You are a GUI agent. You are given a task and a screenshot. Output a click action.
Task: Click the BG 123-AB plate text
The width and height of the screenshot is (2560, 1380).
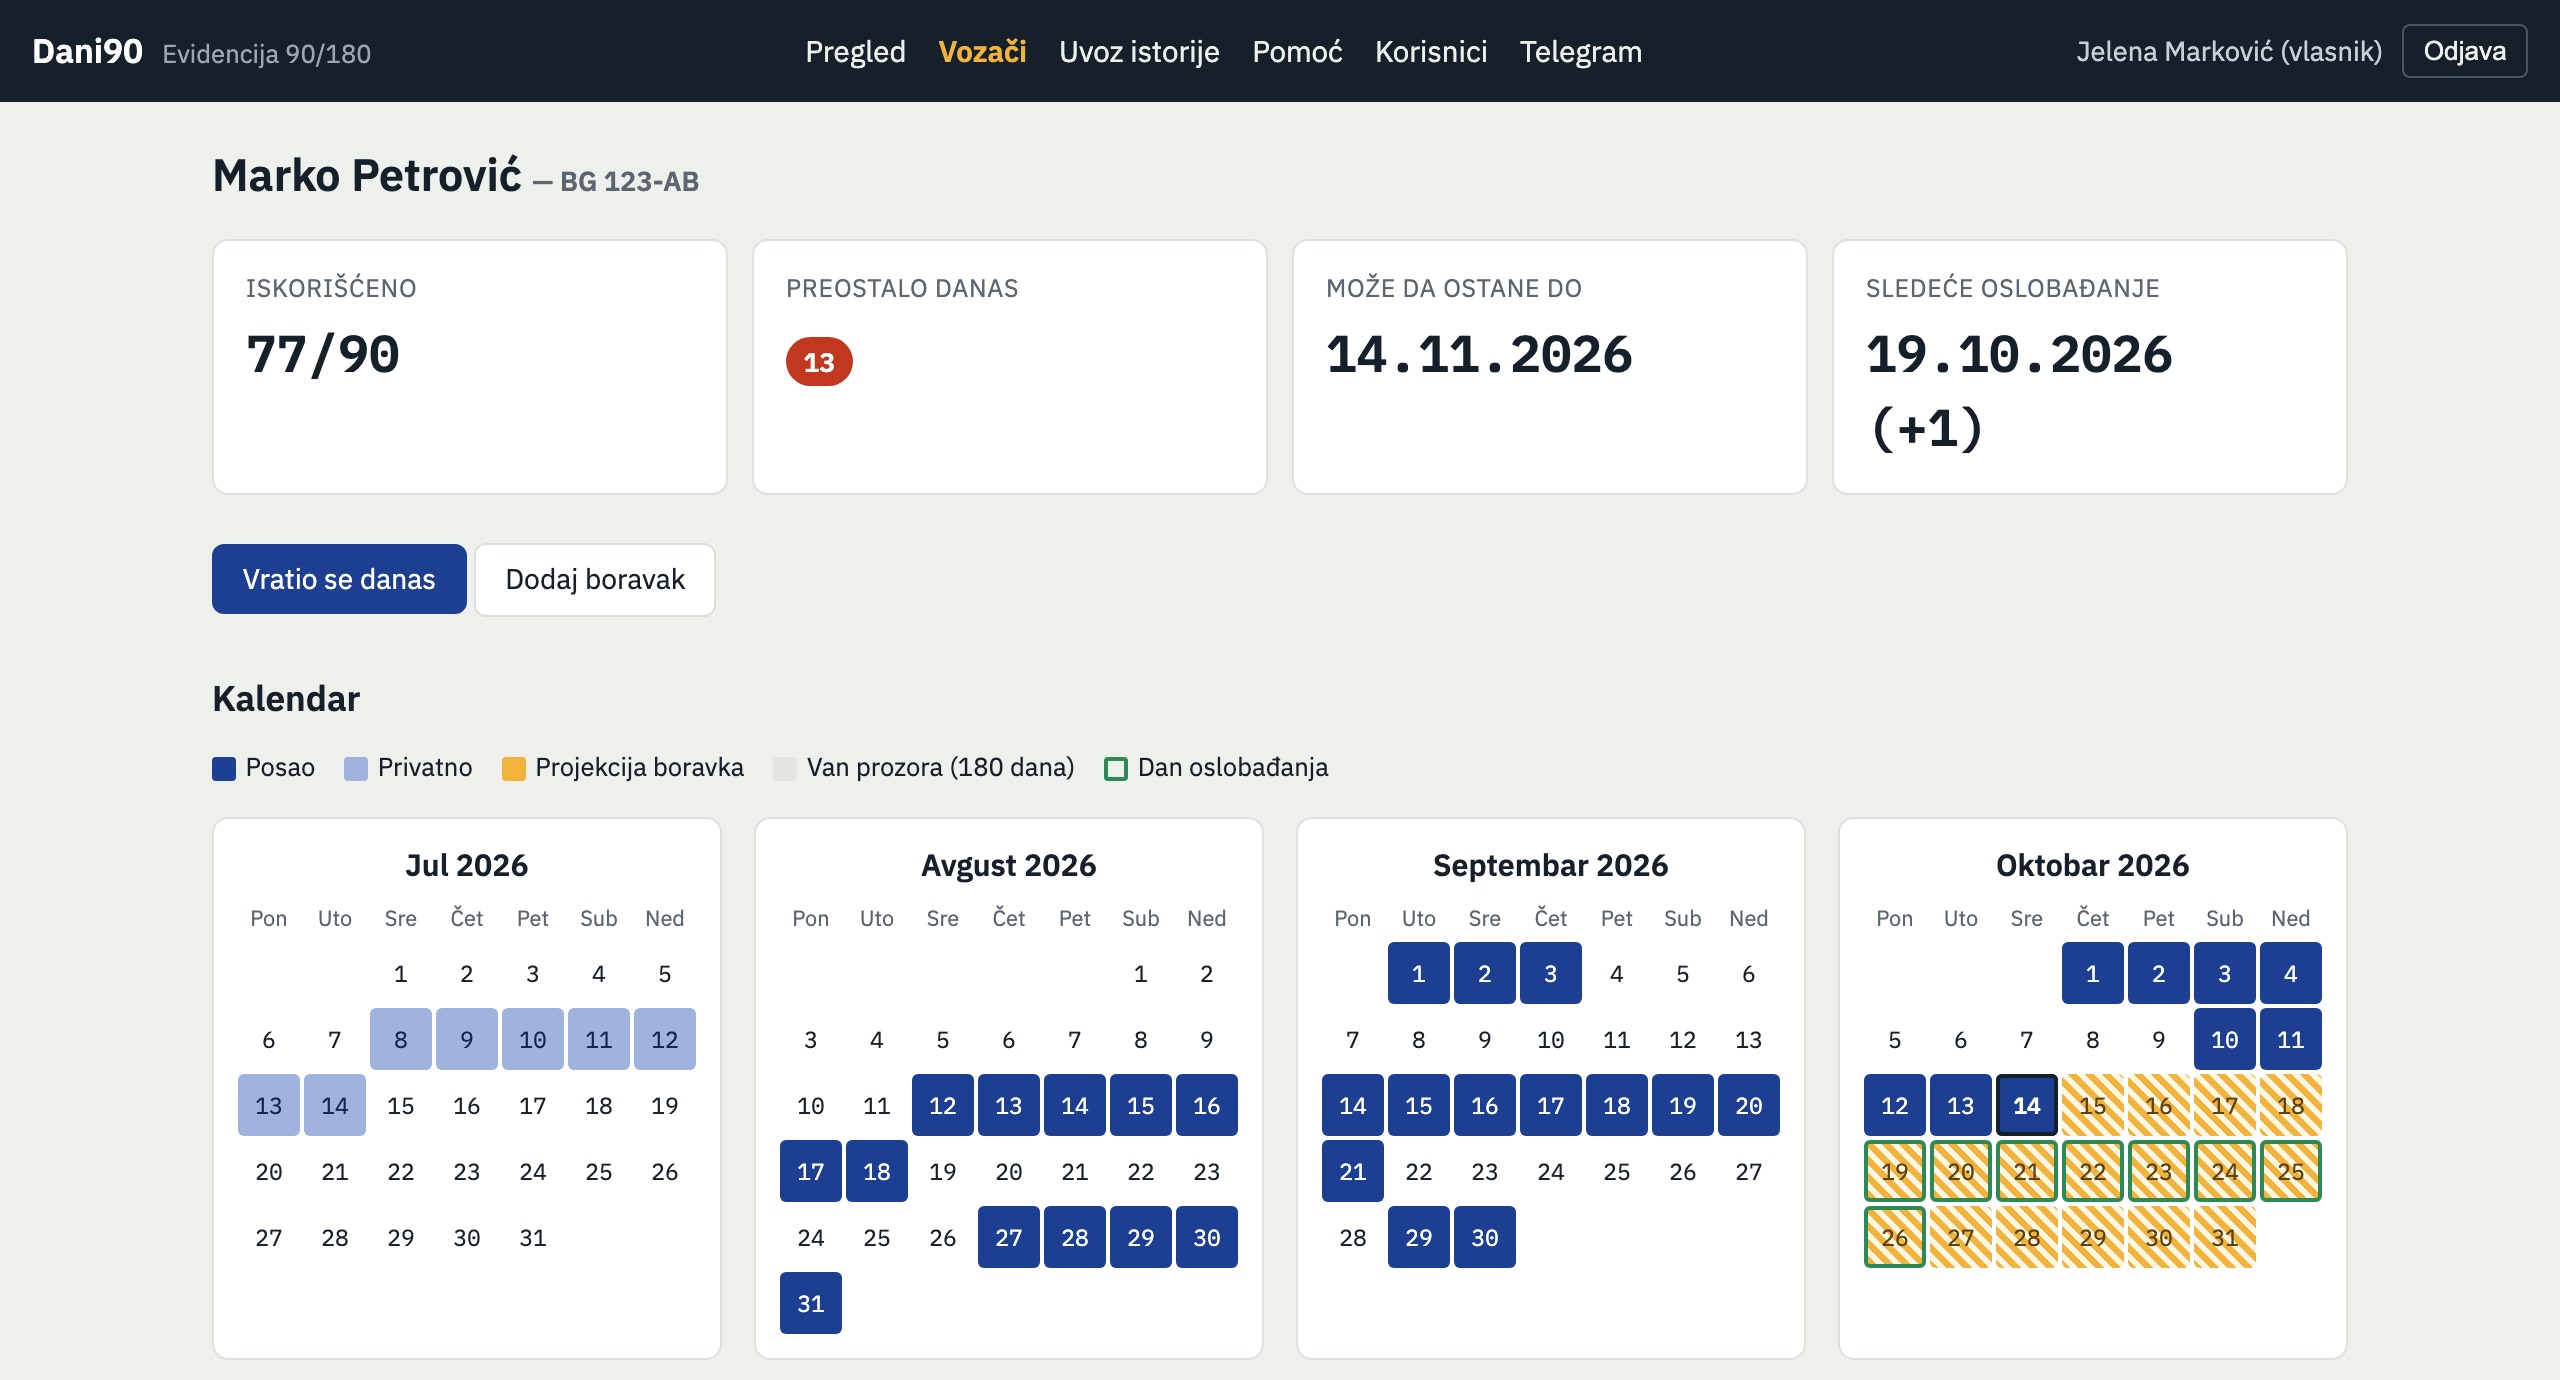pos(629,181)
